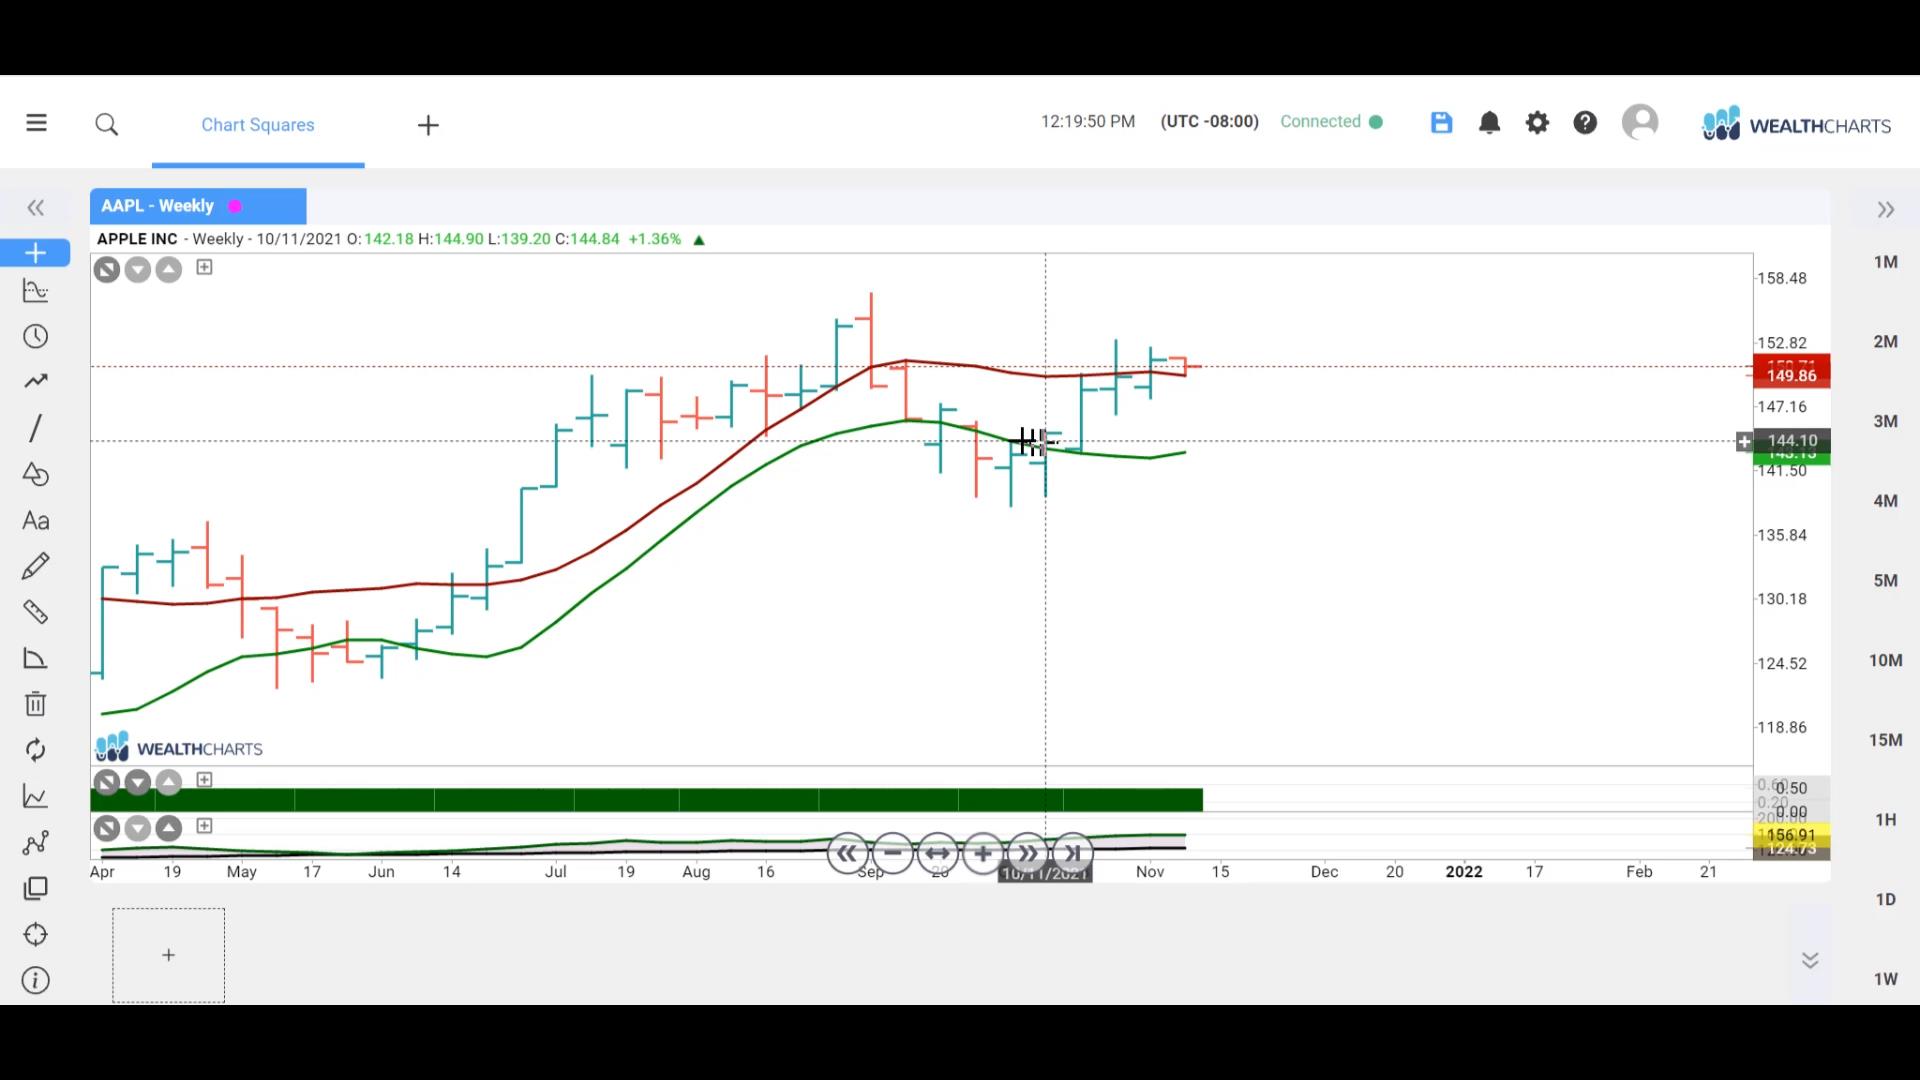The width and height of the screenshot is (1920, 1080).
Task: Select the target crosshair sync icon
Action: [35, 935]
